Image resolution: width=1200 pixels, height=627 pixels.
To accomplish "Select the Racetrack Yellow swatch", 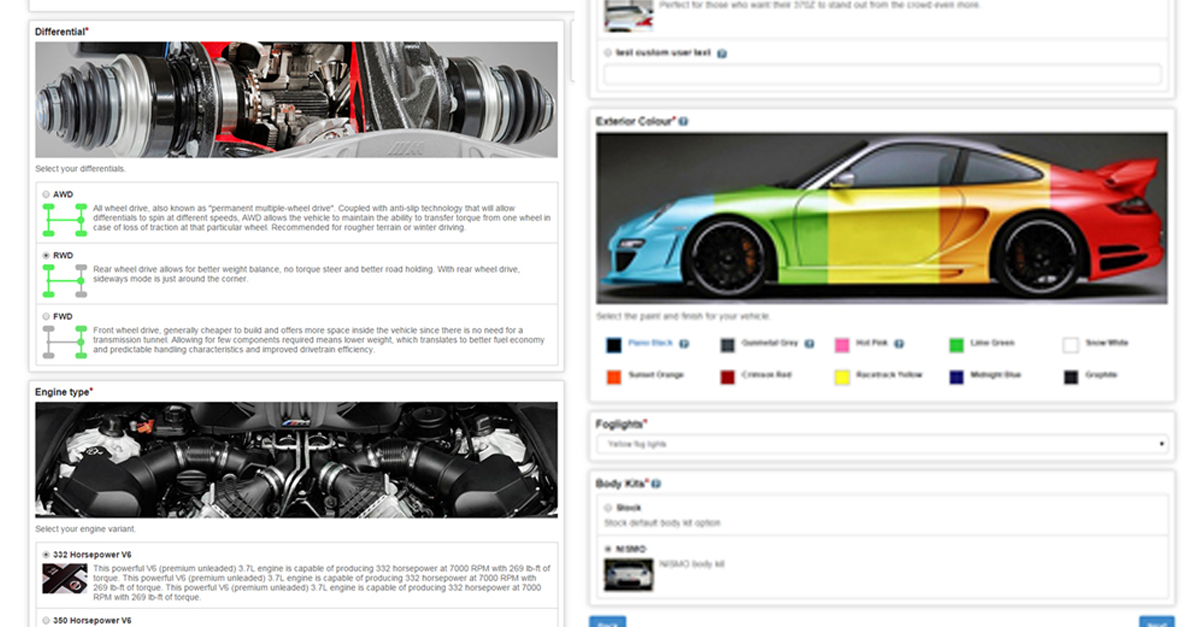I will click(843, 377).
